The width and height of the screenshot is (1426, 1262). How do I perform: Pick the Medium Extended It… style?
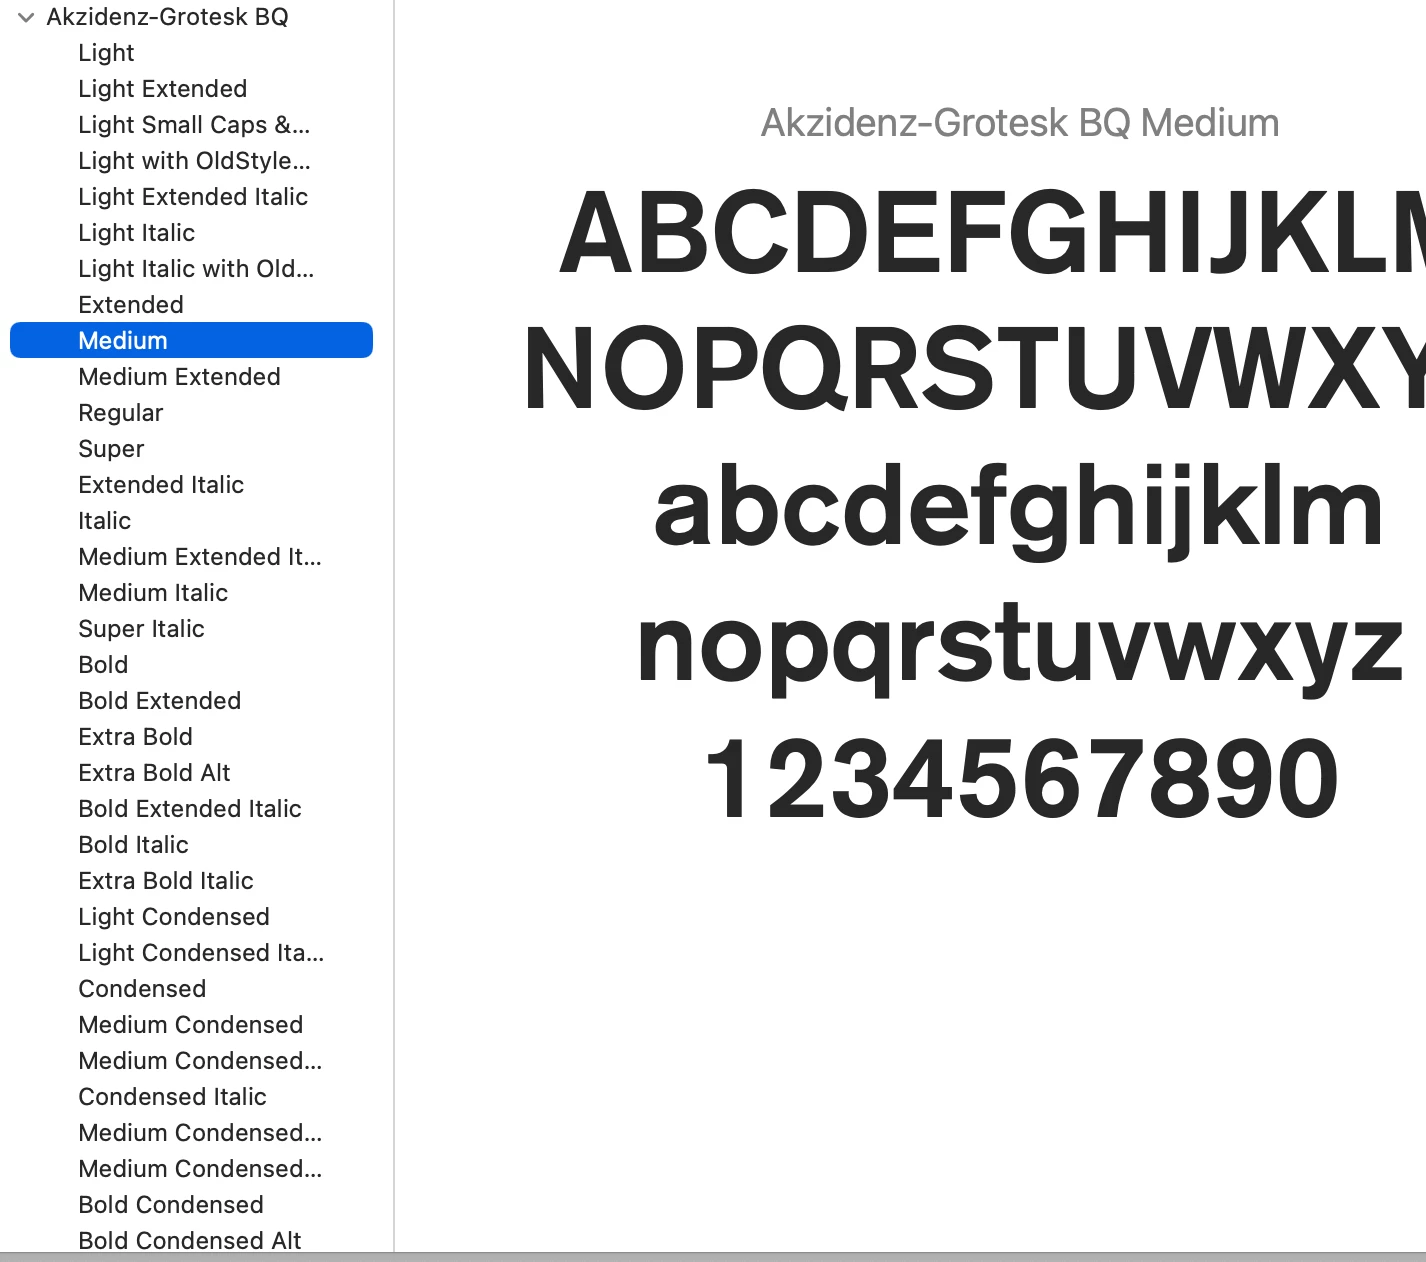[191, 557]
